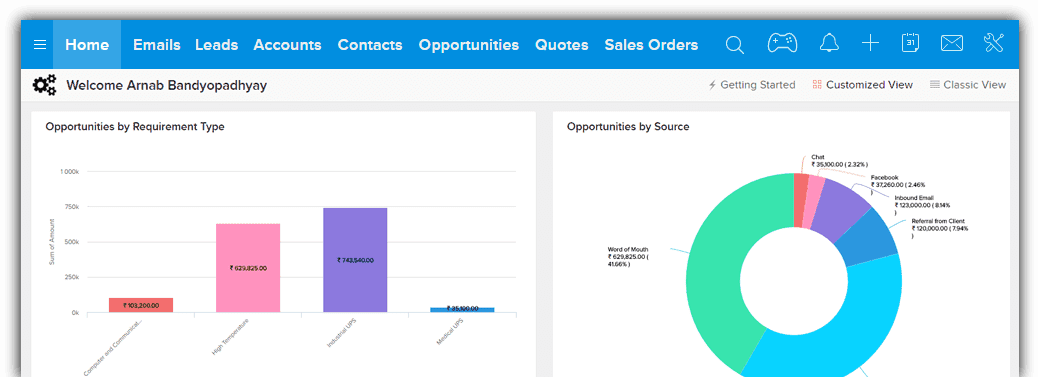Open the Opportunities tab
The image size is (1038, 377).
click(469, 45)
